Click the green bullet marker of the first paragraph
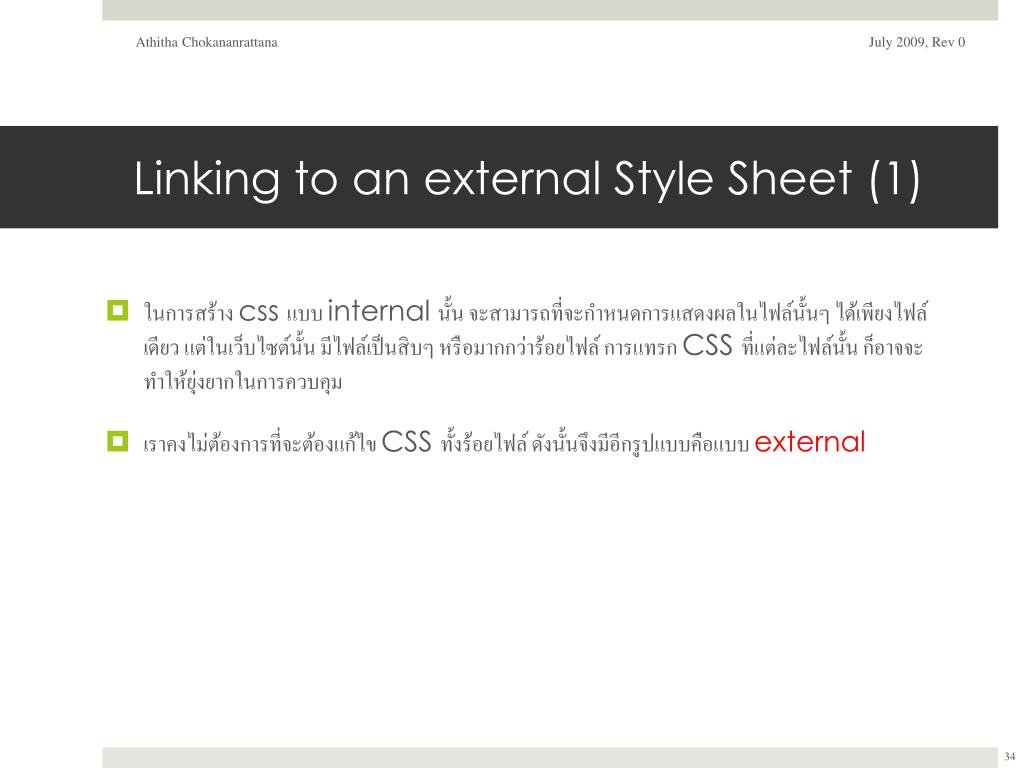The width and height of the screenshot is (1024, 768). pyautogui.click(x=118, y=310)
